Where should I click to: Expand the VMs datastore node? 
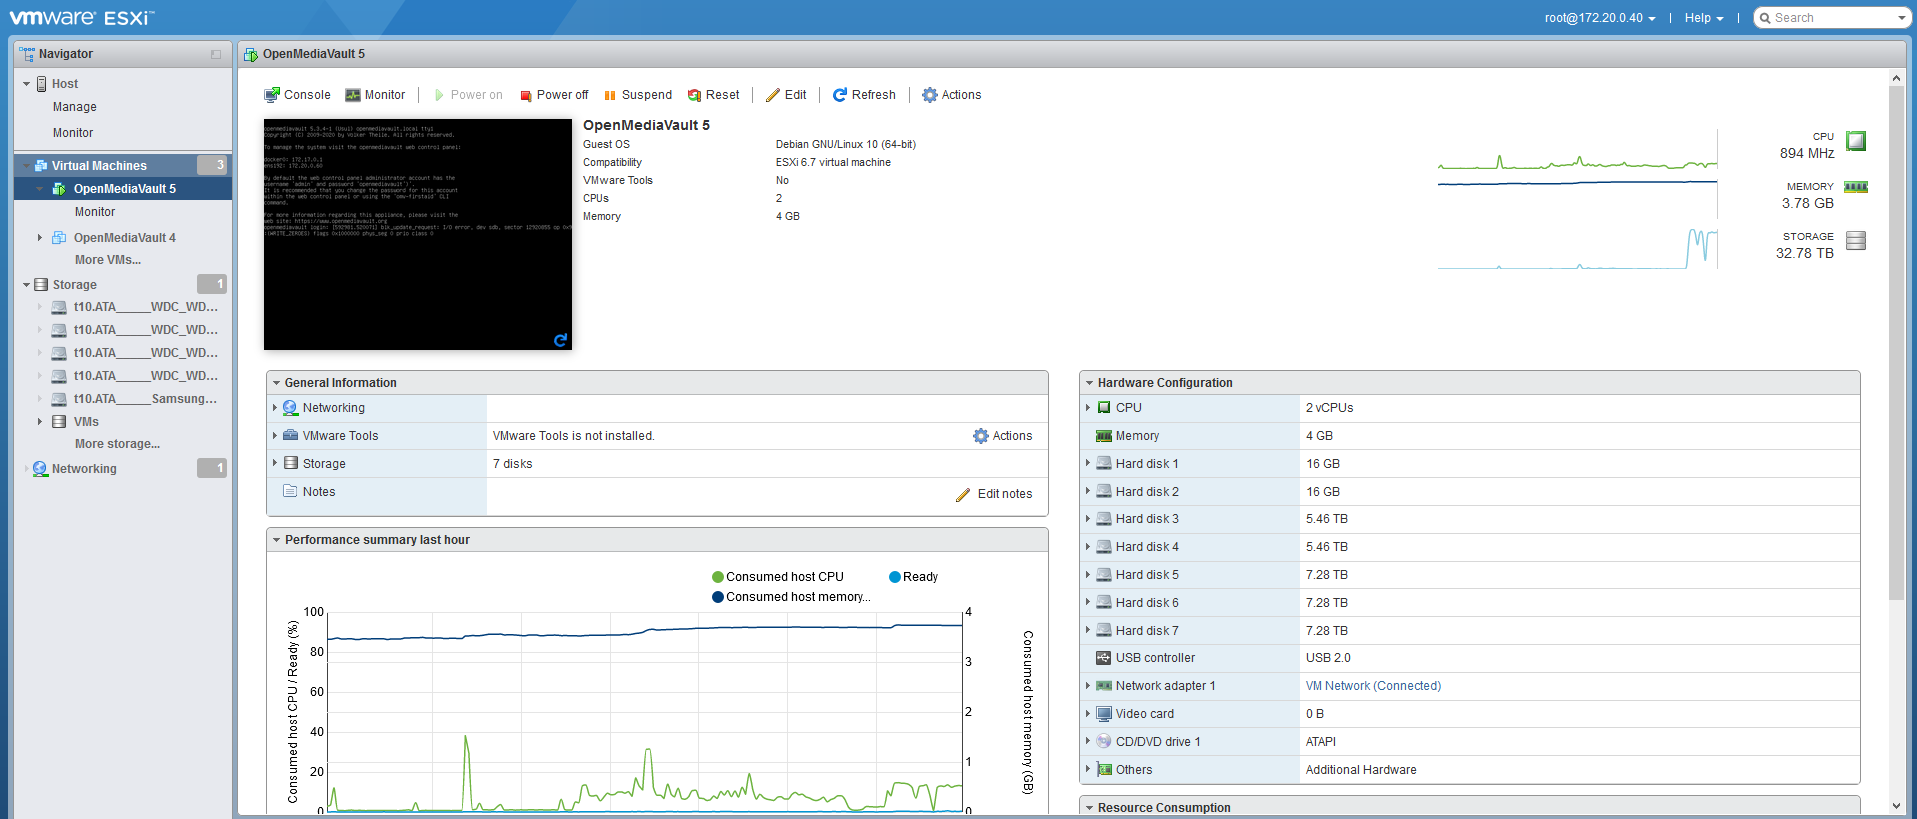click(40, 422)
